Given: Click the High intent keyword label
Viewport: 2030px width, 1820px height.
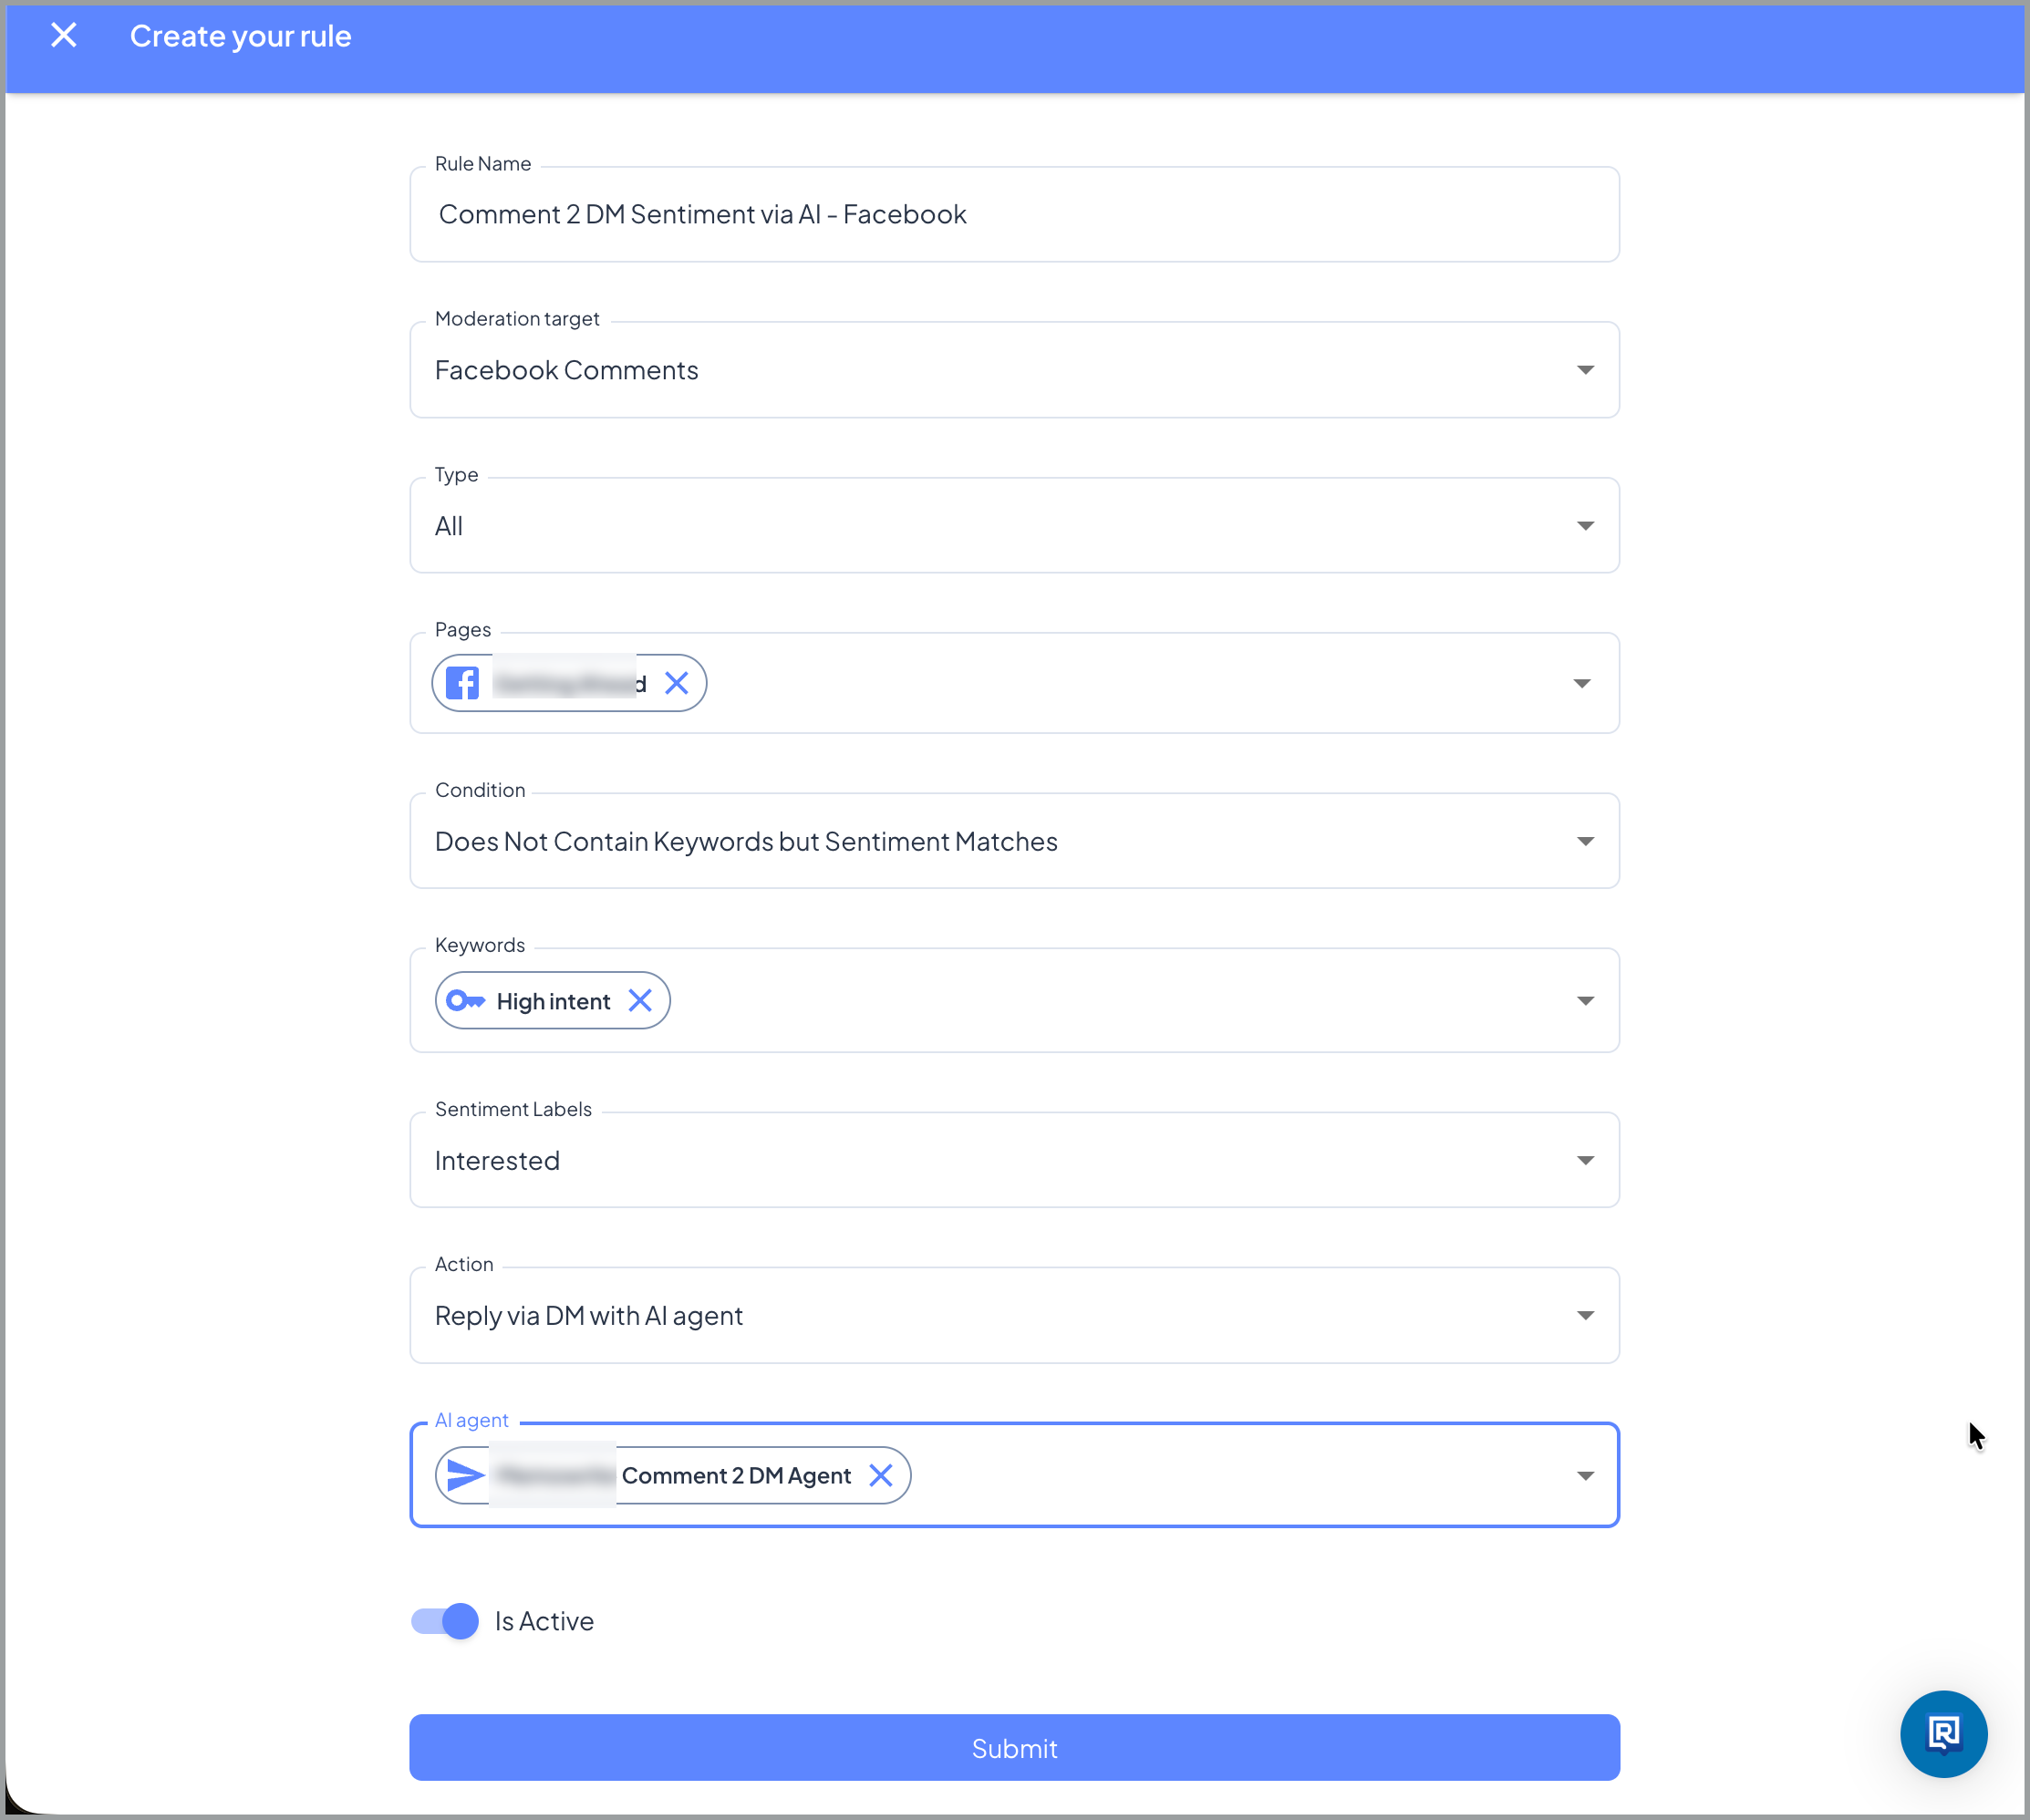Looking at the screenshot, I should point(553,1002).
